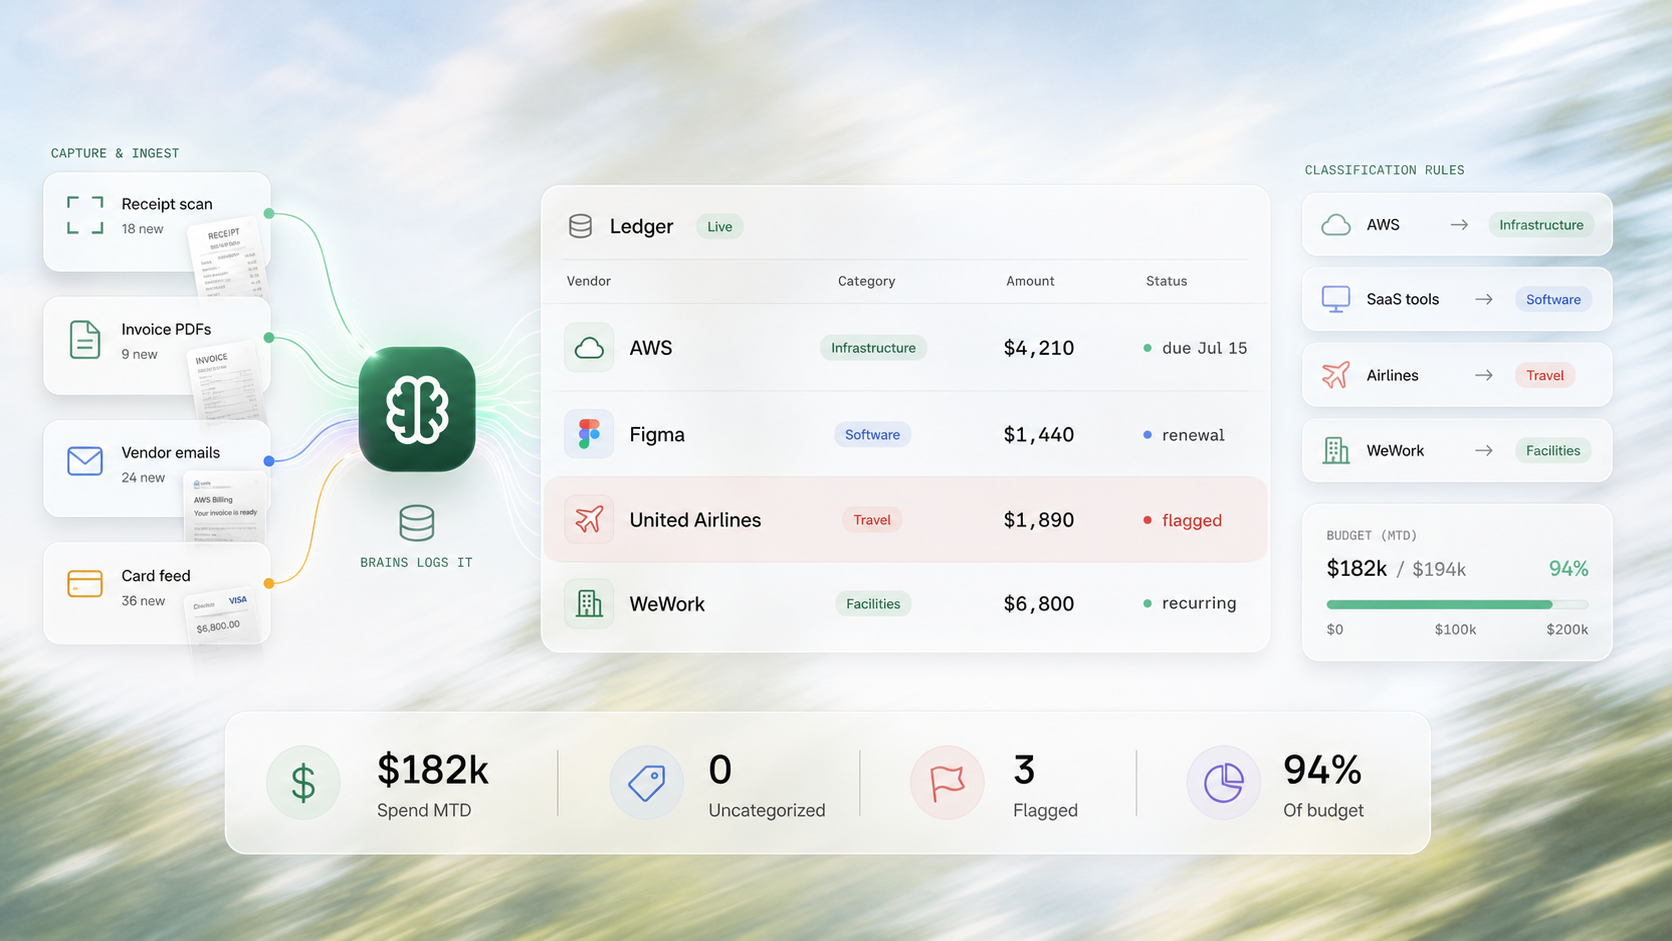
Task: Click the receipt thumbnail on Receipt scan card
Action: point(228,258)
